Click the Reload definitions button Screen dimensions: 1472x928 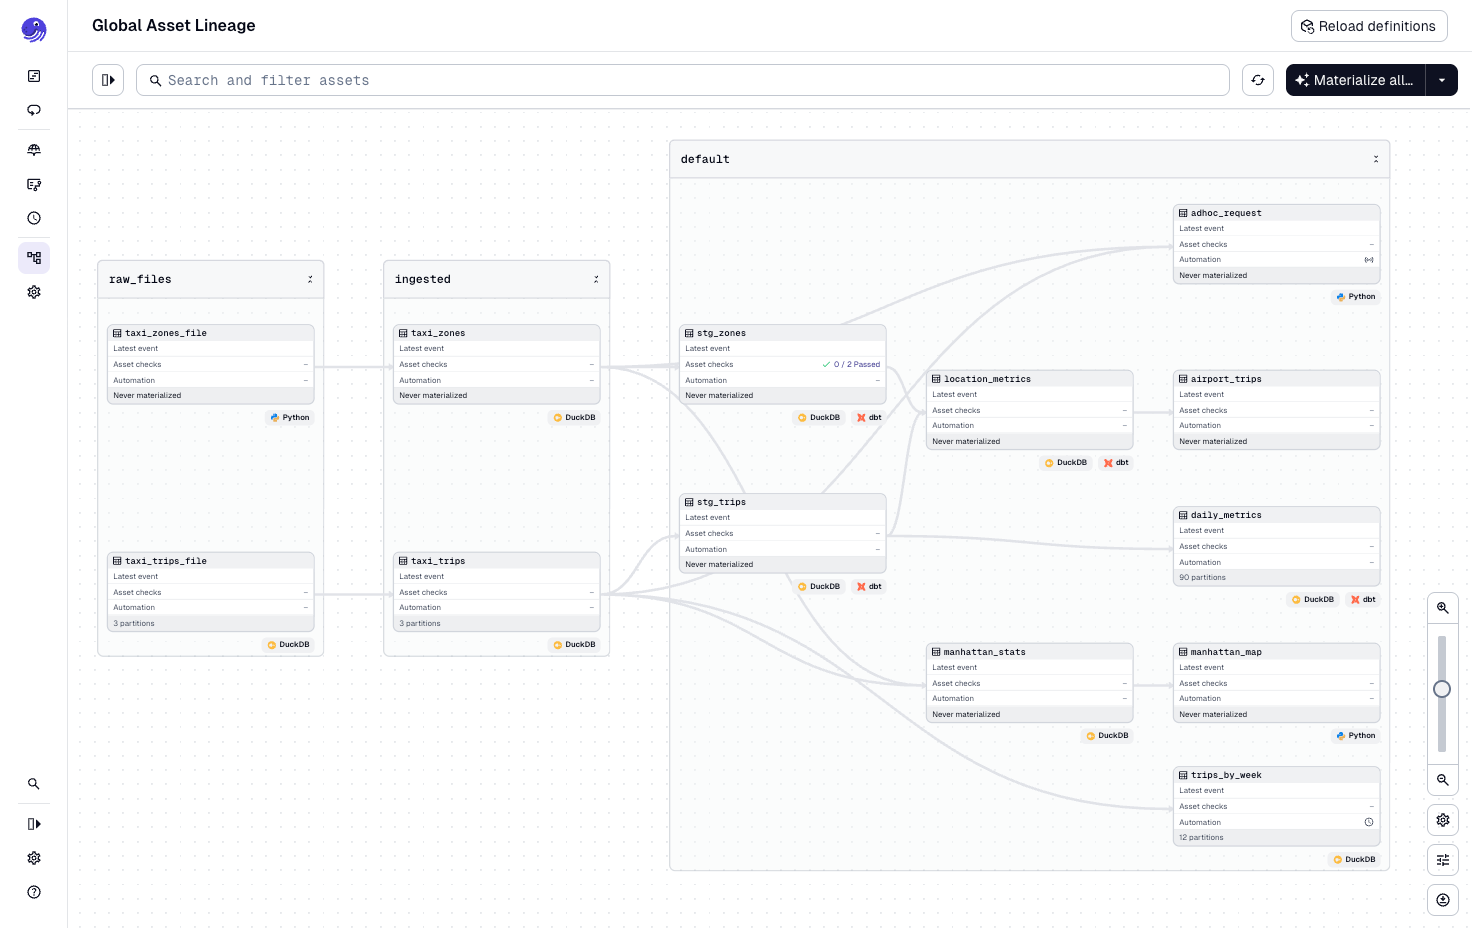click(1369, 26)
